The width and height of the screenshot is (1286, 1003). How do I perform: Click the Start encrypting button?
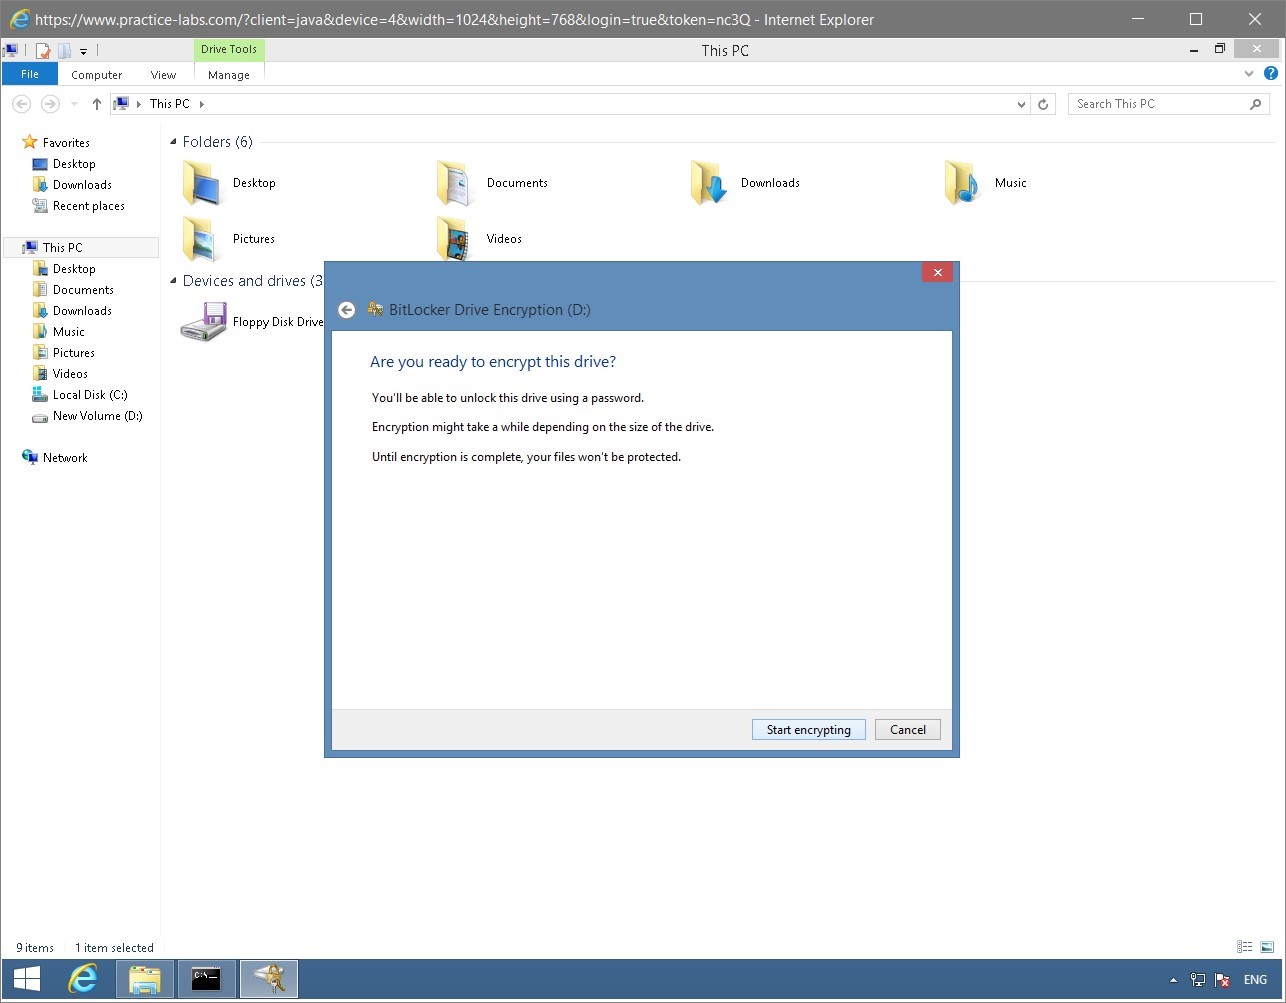(808, 729)
